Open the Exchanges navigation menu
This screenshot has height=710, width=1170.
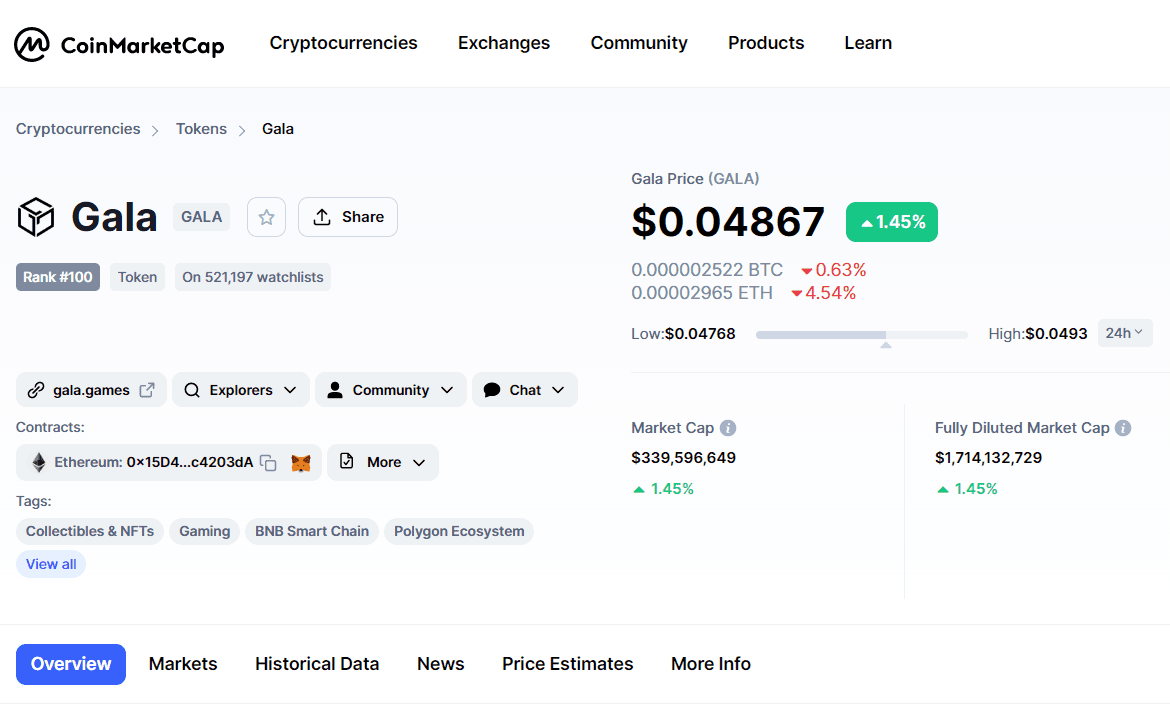504,43
